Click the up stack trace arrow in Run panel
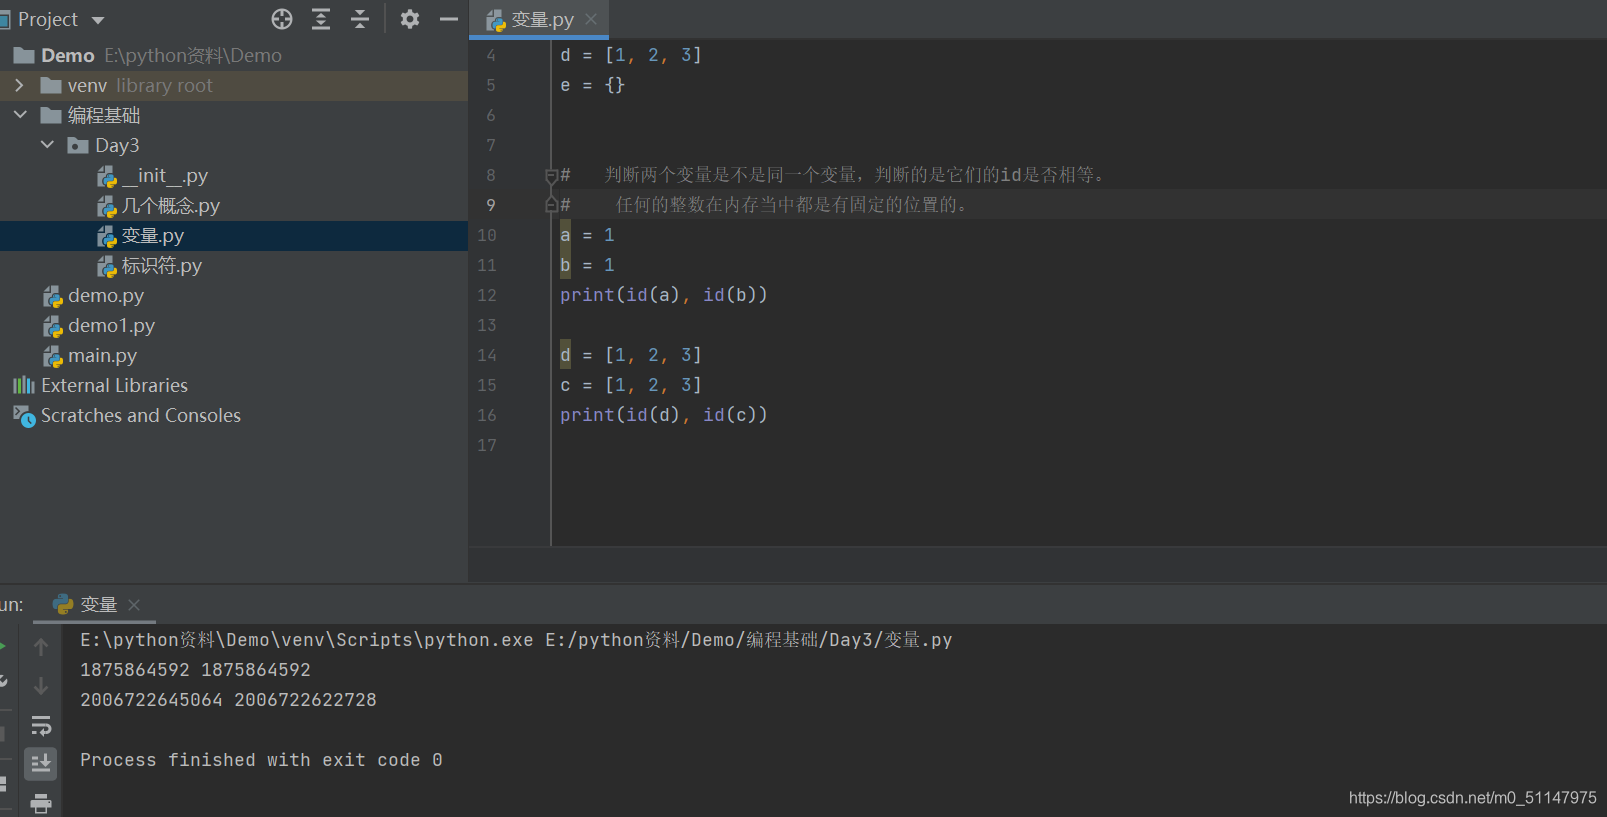The image size is (1607, 817). tap(41, 647)
